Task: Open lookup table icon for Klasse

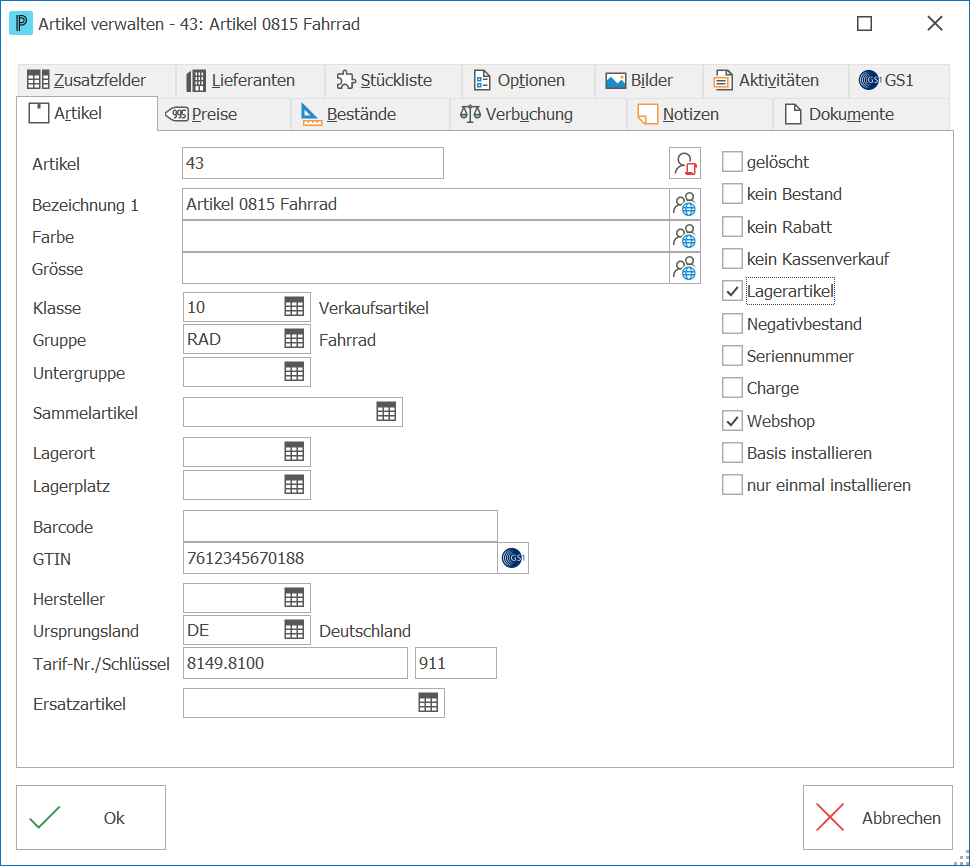Action: point(294,307)
